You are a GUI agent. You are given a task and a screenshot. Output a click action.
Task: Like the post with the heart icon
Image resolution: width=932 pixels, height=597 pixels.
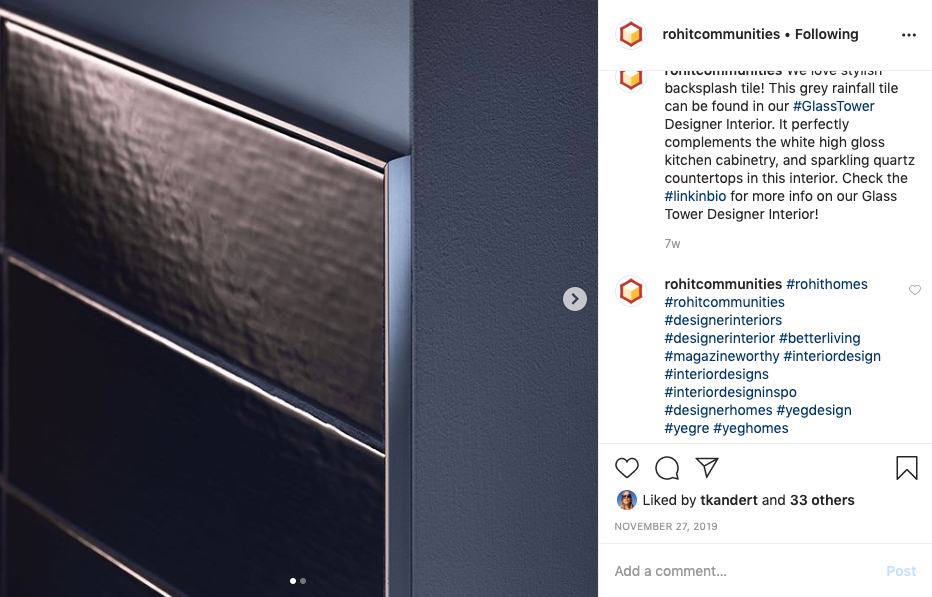[626, 468]
